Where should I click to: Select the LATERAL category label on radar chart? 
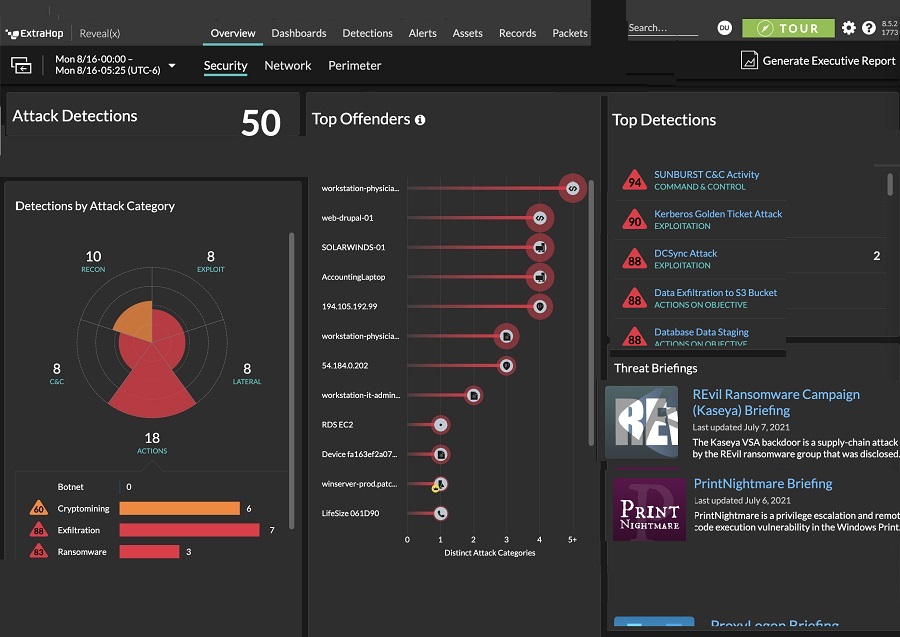tap(247, 373)
